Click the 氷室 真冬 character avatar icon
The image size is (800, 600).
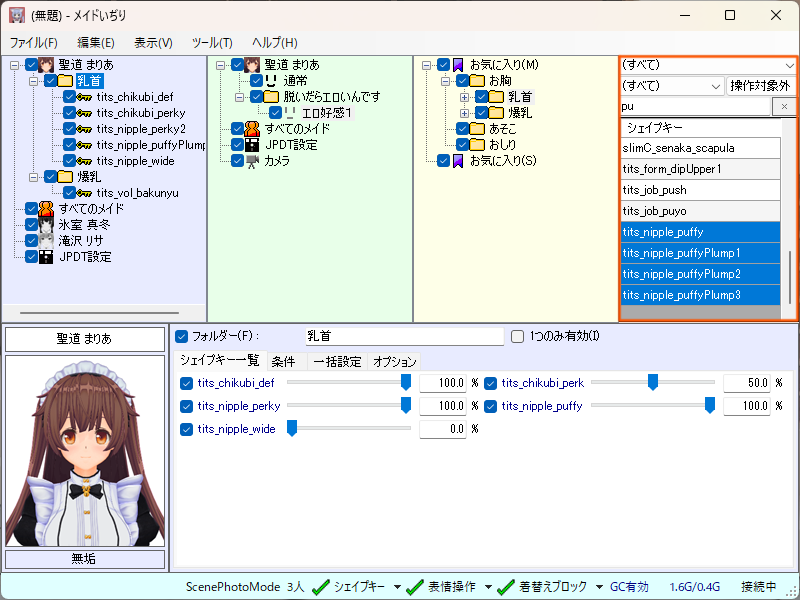[46, 225]
